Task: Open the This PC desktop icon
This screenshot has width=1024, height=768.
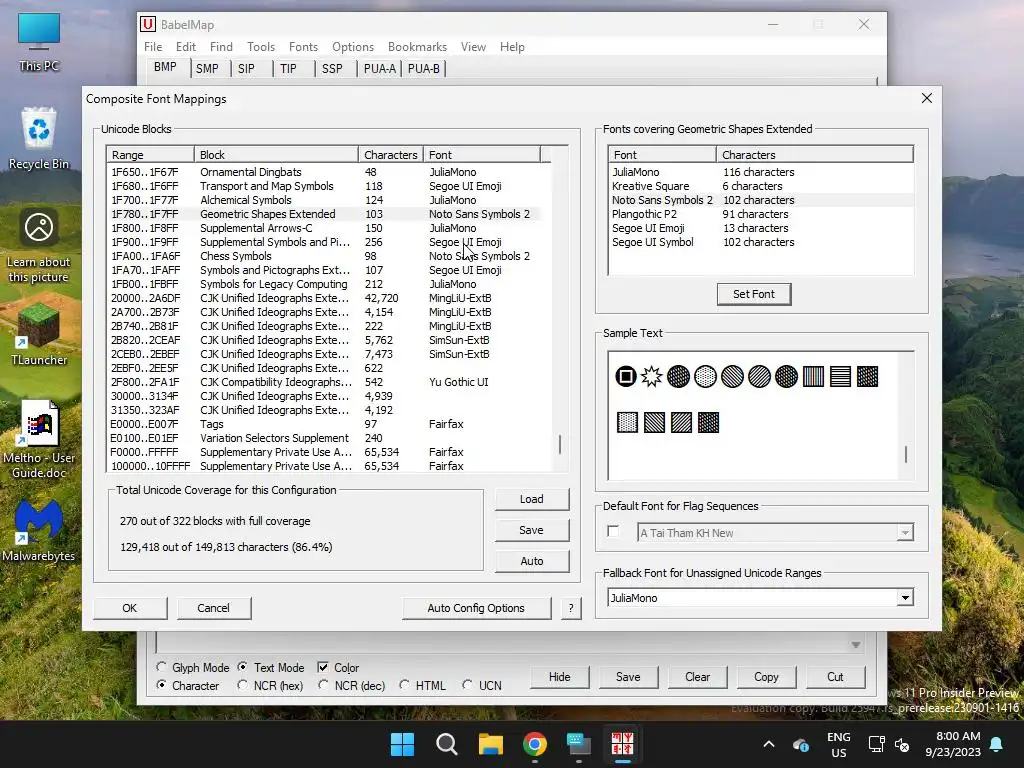Action: (39, 42)
